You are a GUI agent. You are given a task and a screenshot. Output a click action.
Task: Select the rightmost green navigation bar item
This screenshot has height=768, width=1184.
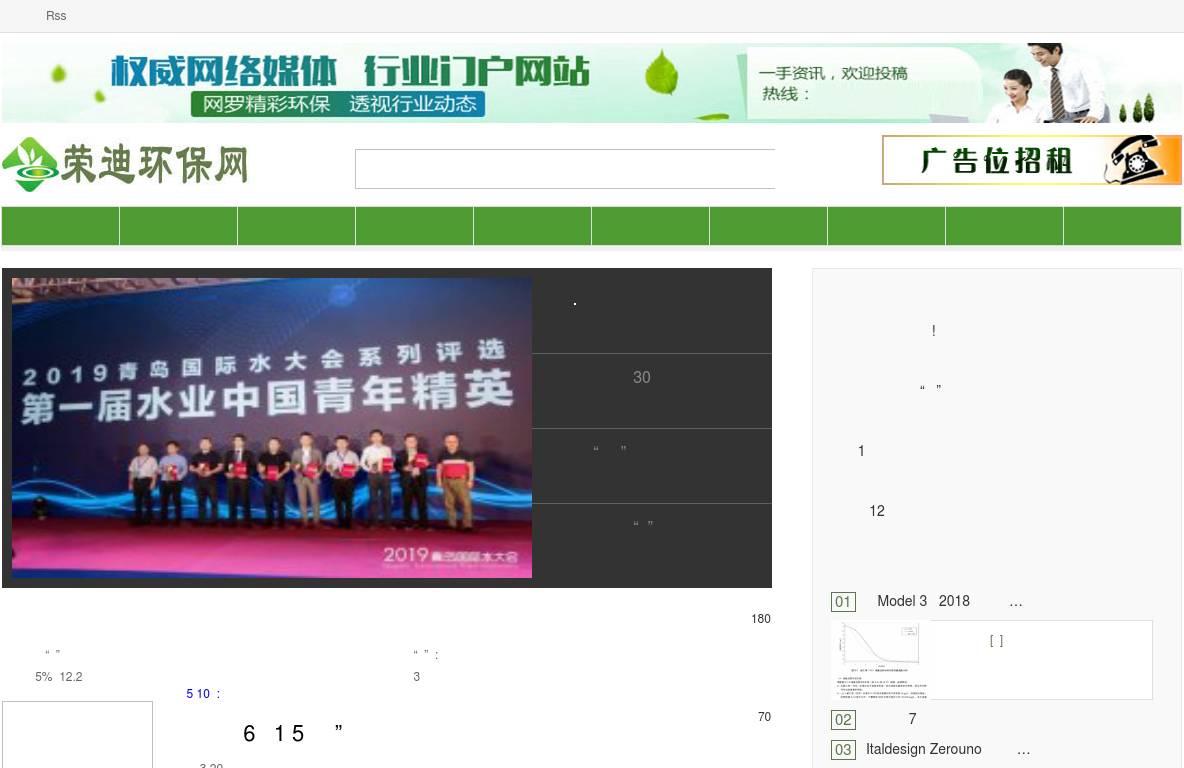[x=1122, y=226]
